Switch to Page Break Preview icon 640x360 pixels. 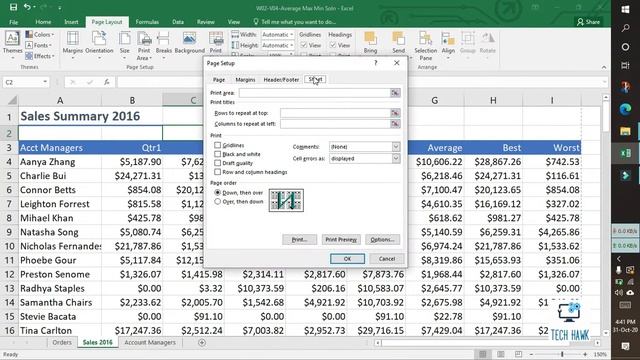518,354
